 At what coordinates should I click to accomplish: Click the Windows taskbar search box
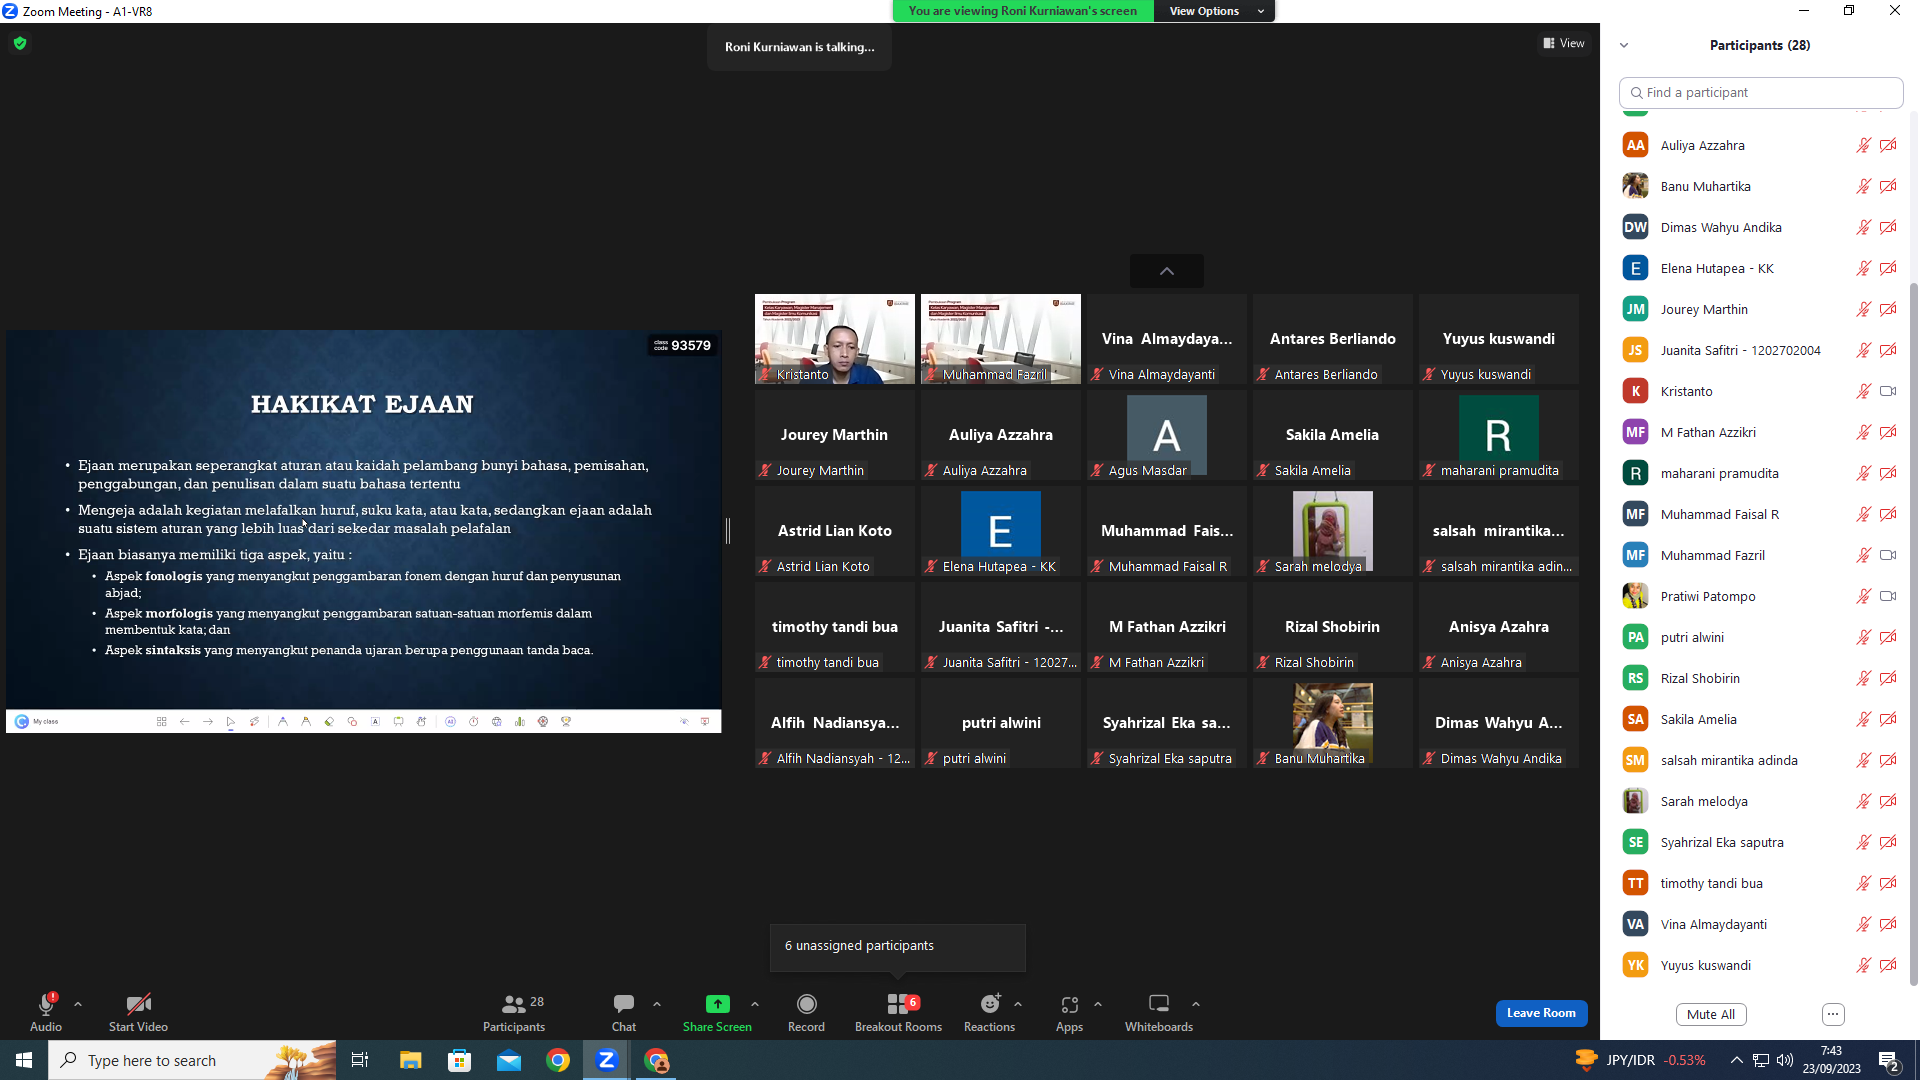pos(192,1060)
